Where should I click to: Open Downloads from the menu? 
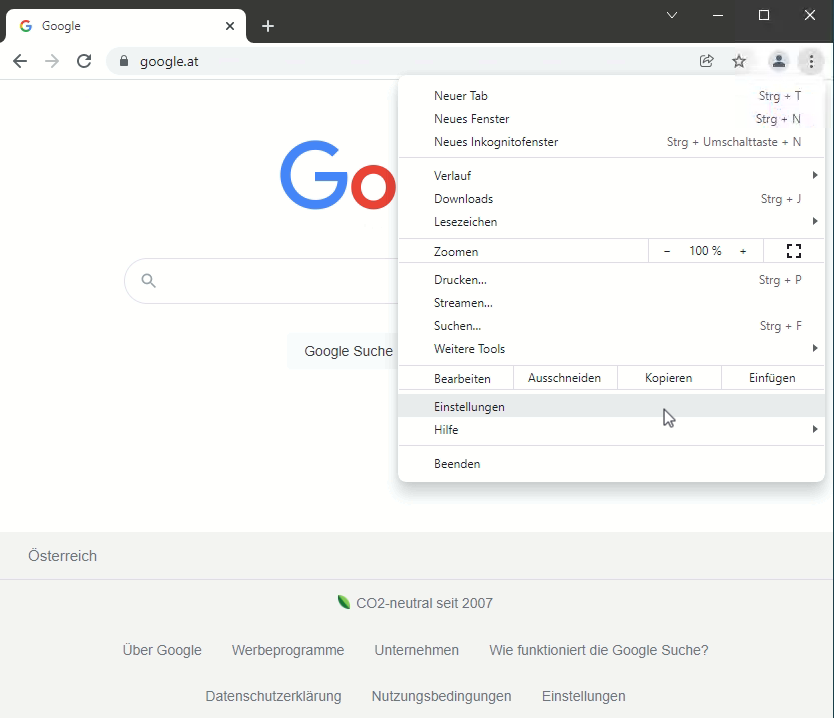(x=612, y=199)
